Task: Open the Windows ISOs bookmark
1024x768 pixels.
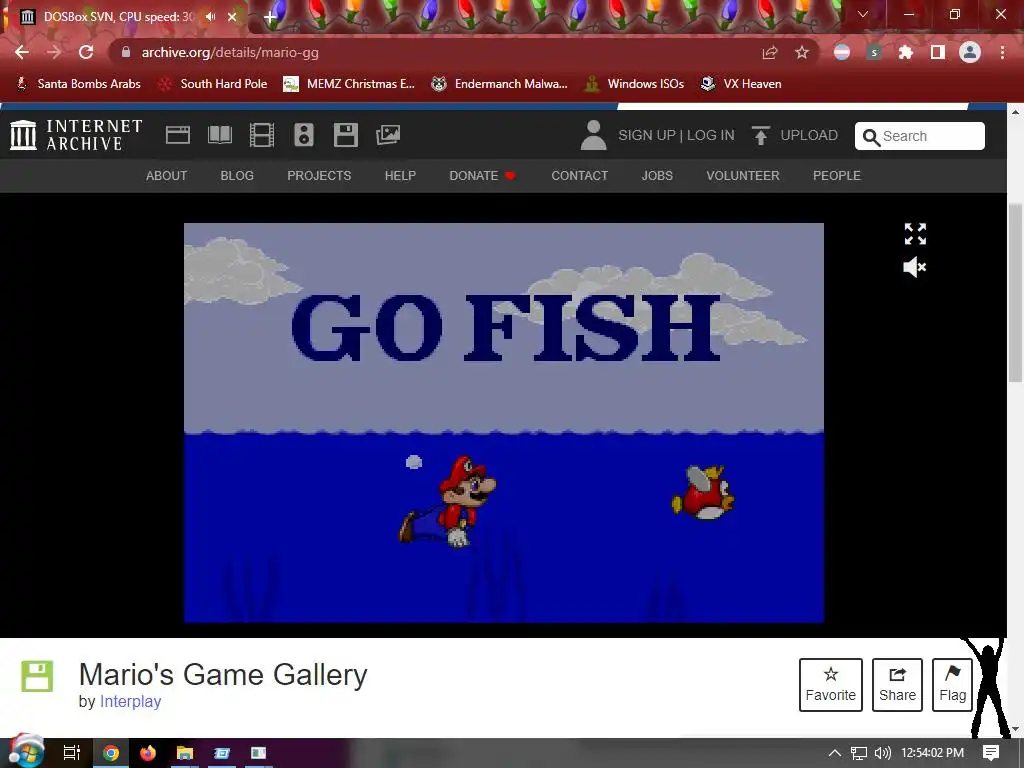Action: pyautogui.click(x=634, y=84)
